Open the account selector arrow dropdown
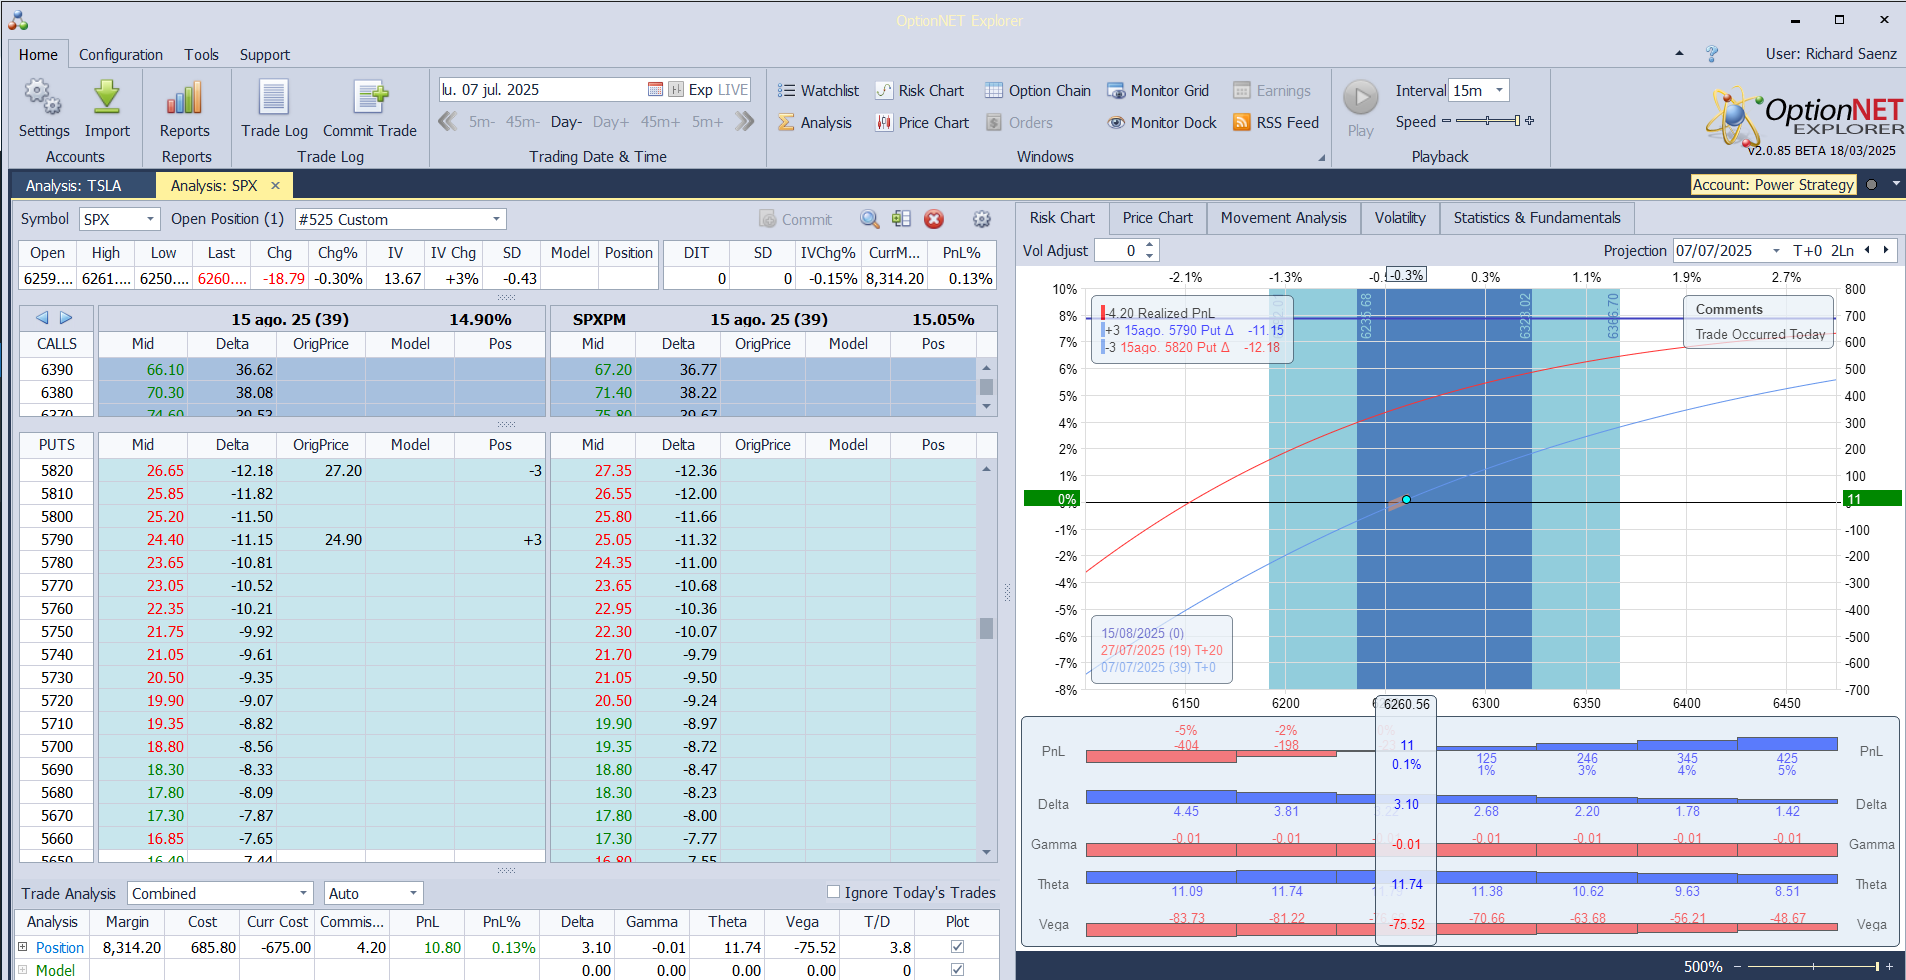This screenshot has width=1906, height=980. tap(1895, 184)
